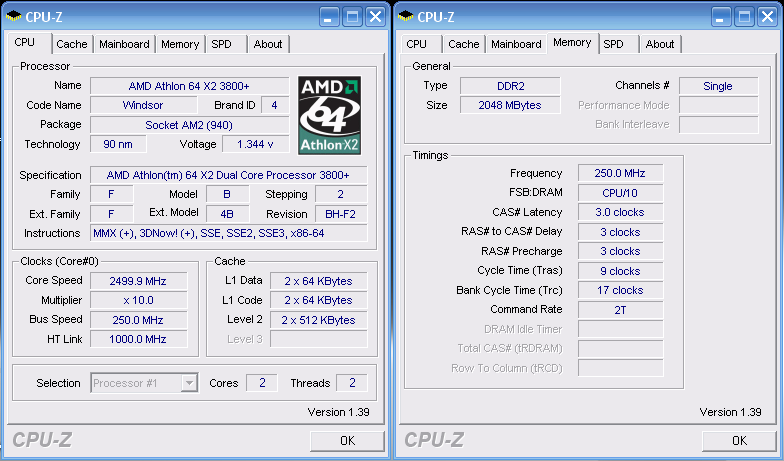784x461 pixels.
Task: Click the Channels # value 'Single'
Action: tap(718, 86)
